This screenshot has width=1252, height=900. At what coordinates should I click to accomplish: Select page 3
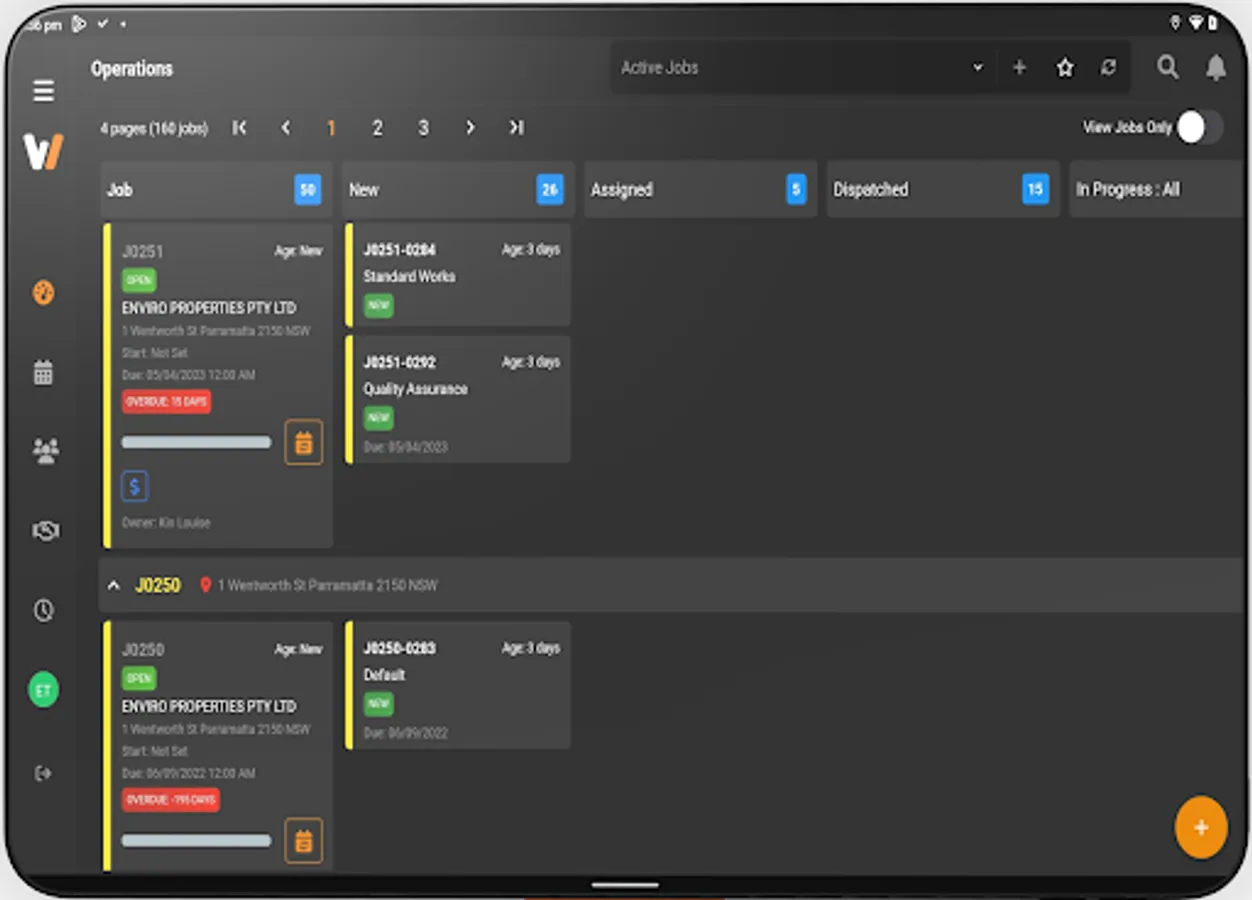(423, 128)
